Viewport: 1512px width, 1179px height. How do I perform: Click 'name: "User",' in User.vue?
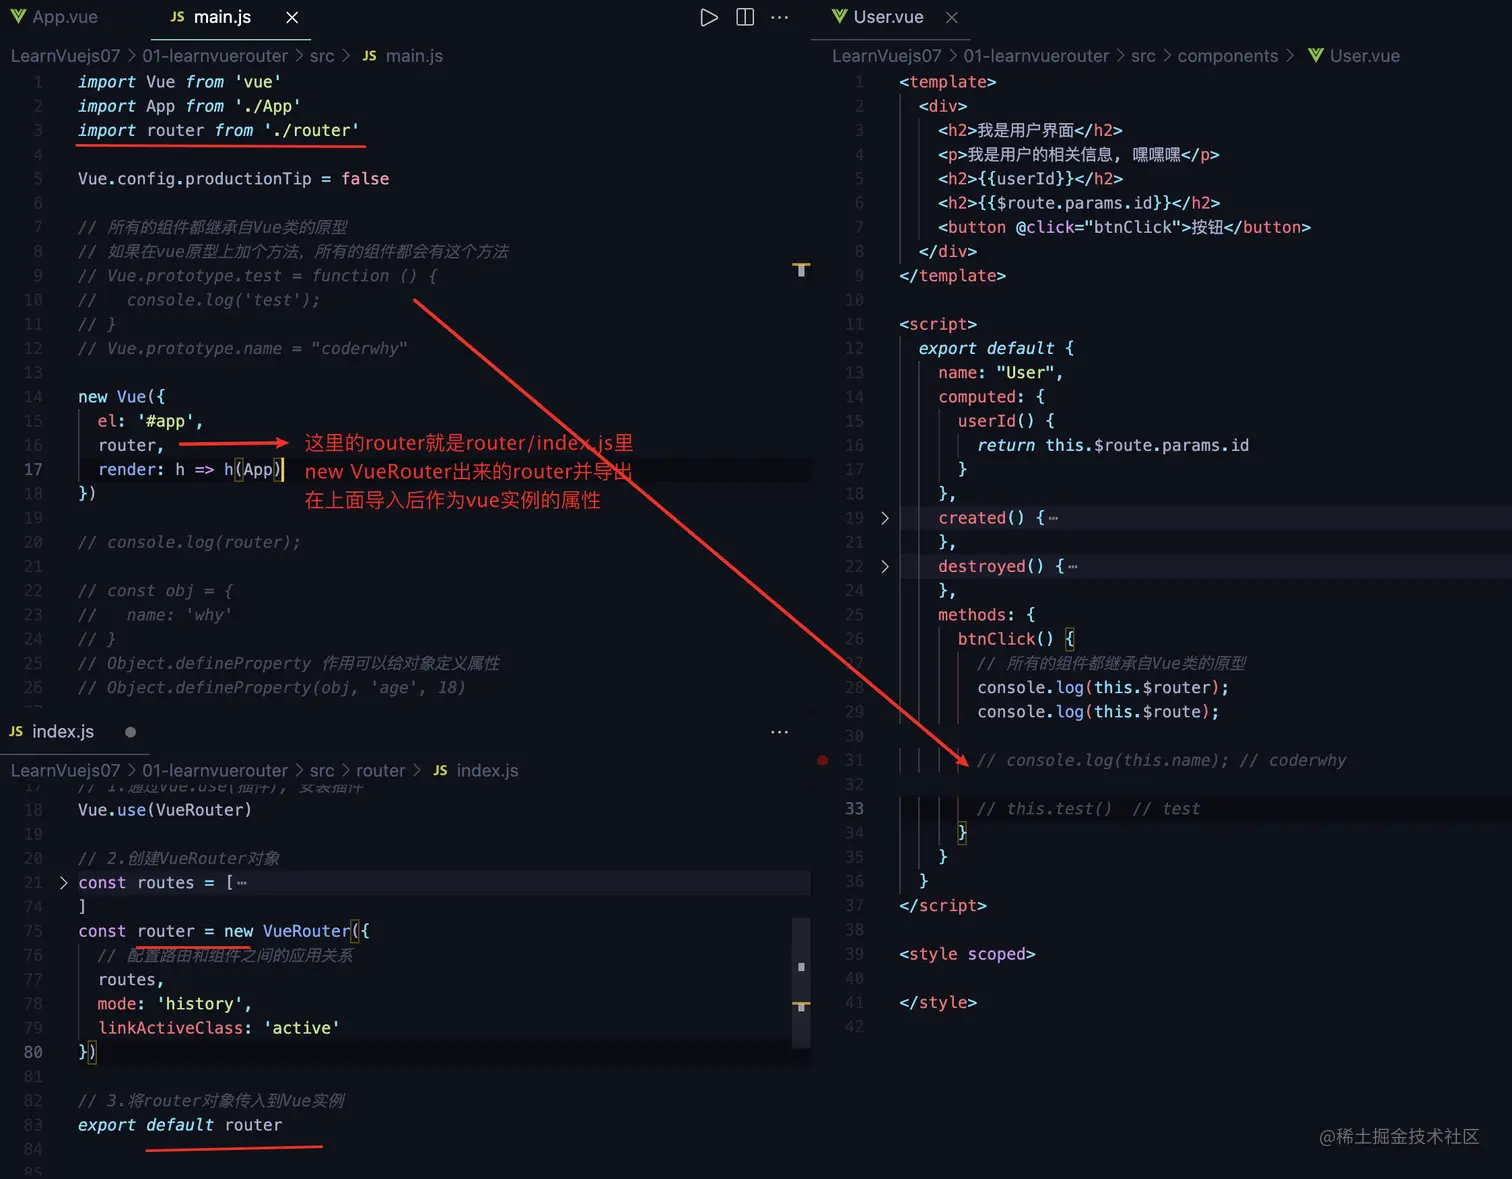pyautogui.click(x=1001, y=372)
